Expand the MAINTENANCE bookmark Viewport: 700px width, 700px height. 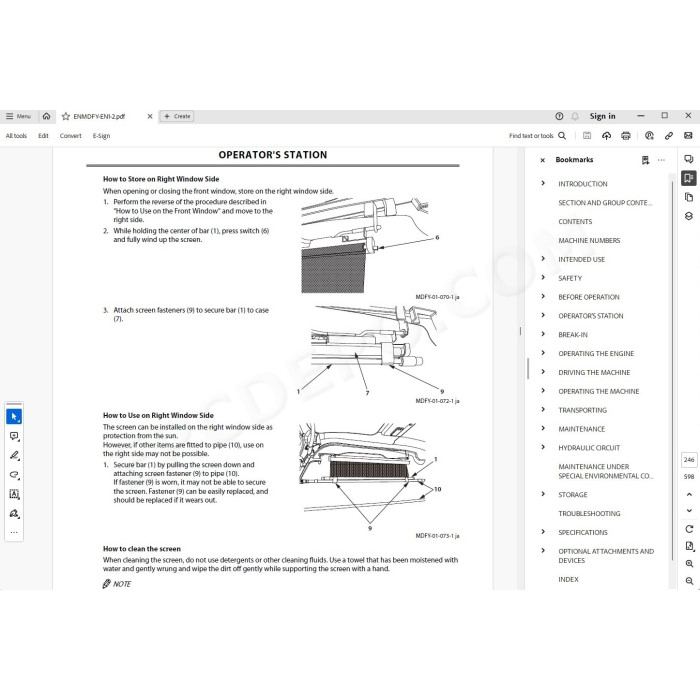pos(543,428)
